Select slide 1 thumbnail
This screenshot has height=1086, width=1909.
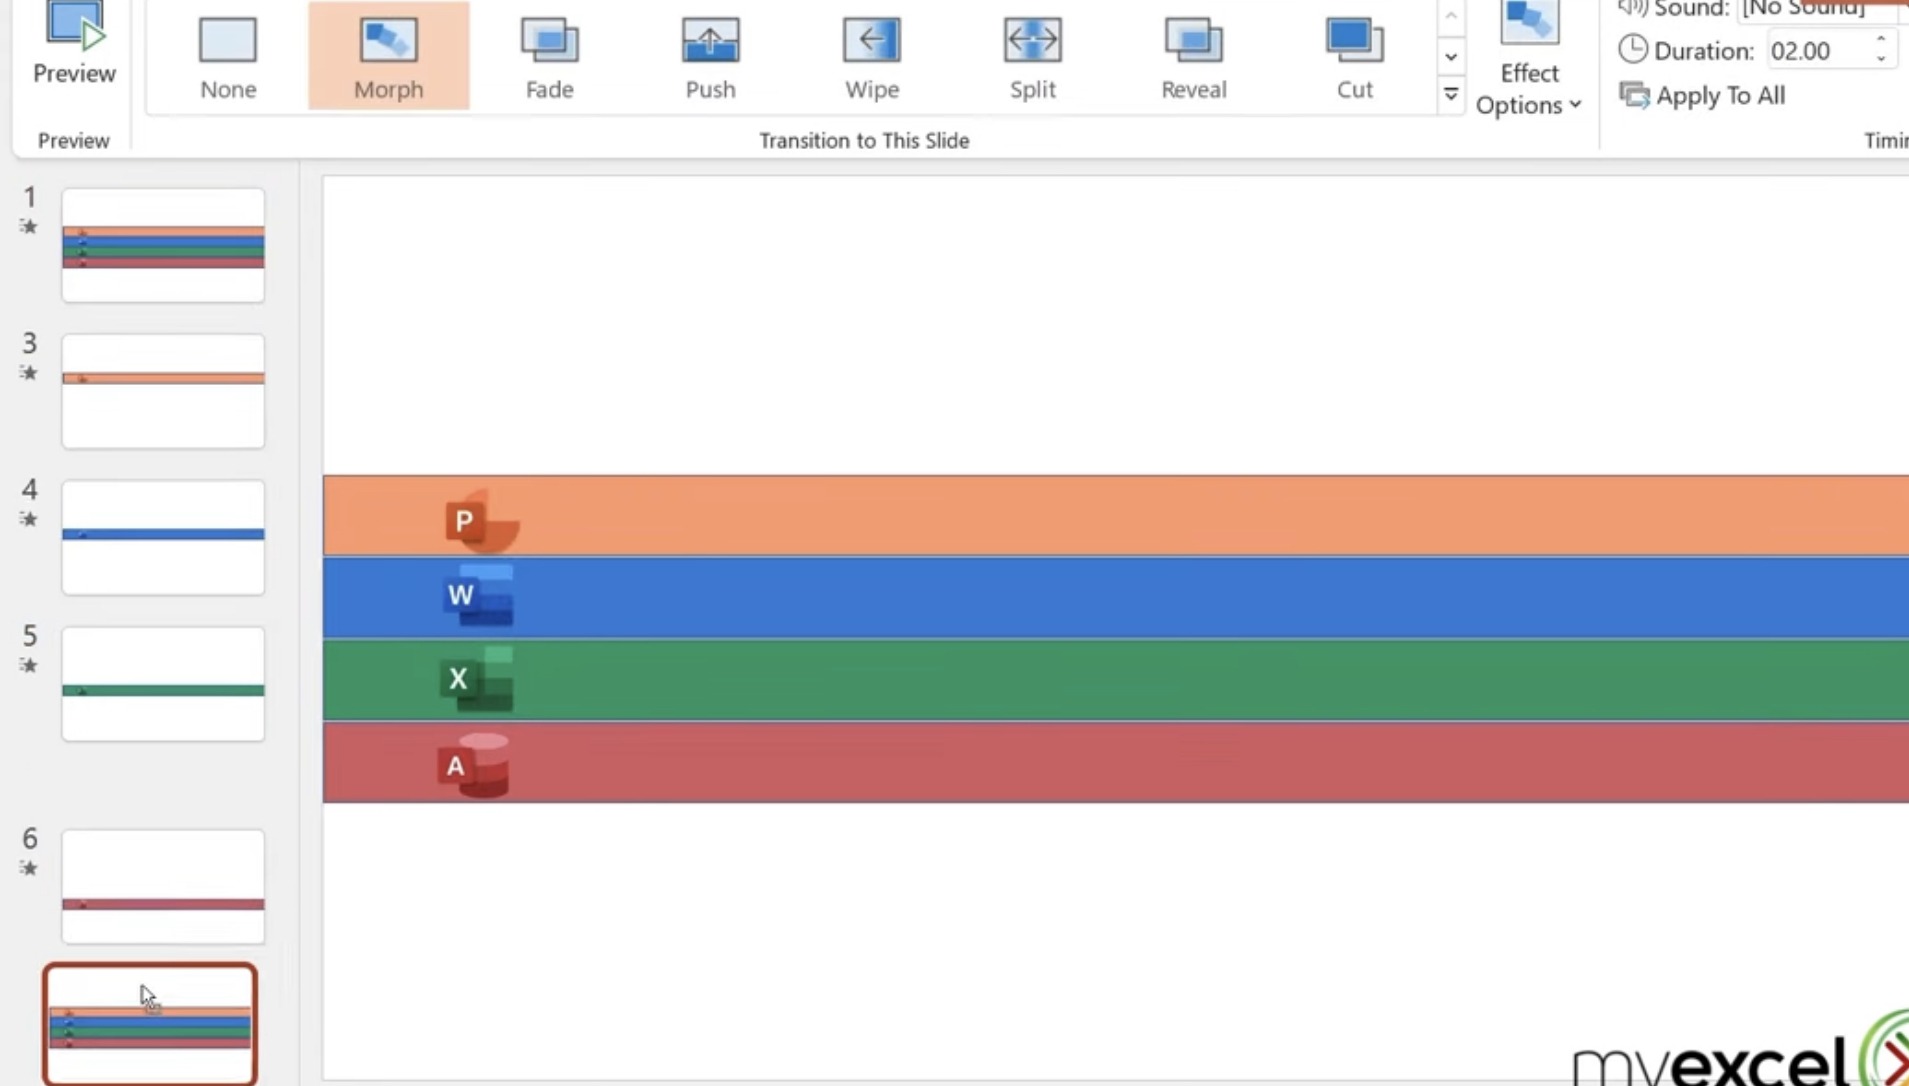(163, 245)
